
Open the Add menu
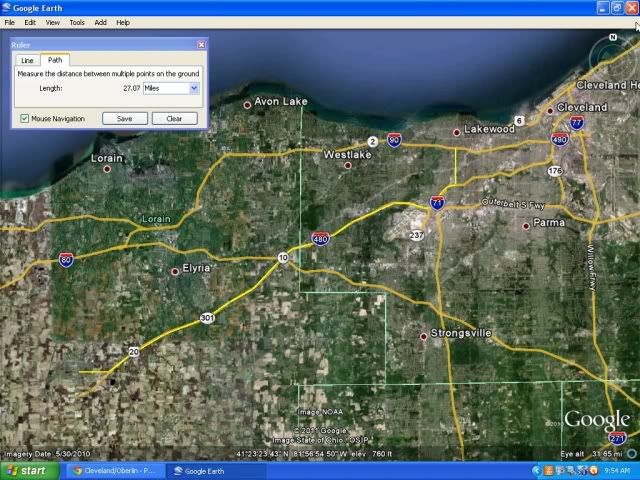point(100,22)
